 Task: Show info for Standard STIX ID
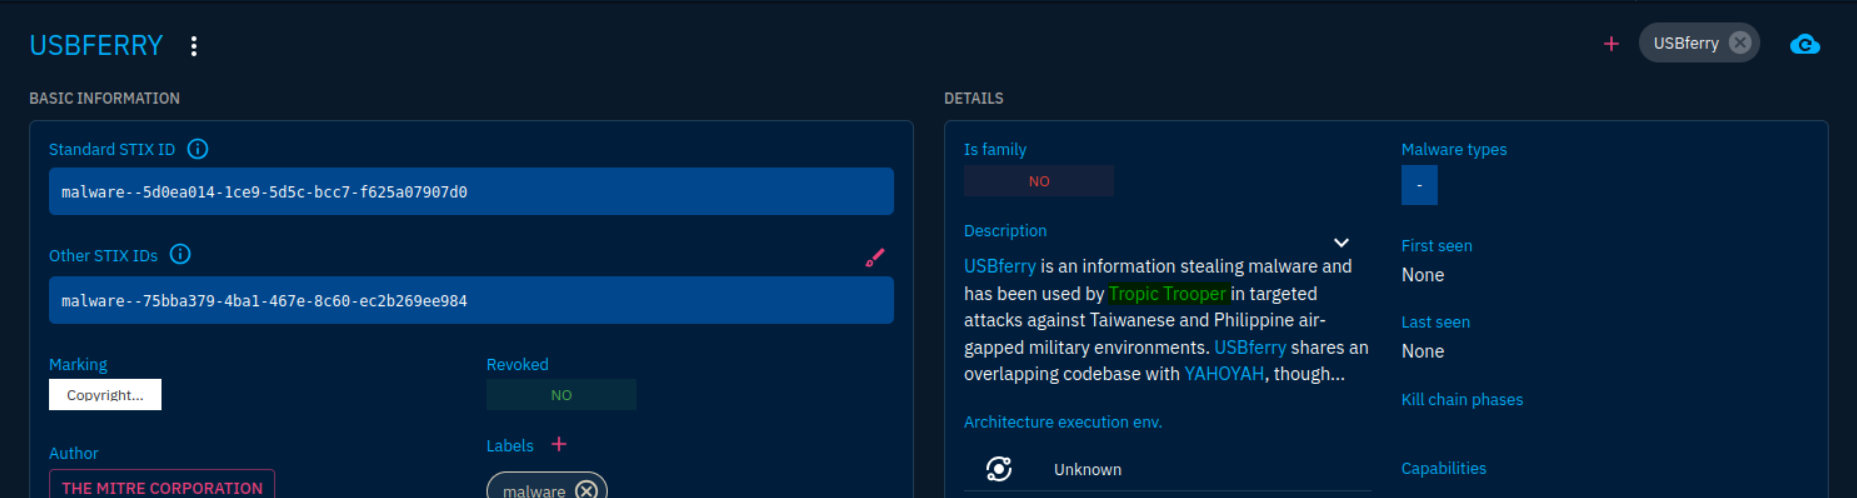click(198, 149)
